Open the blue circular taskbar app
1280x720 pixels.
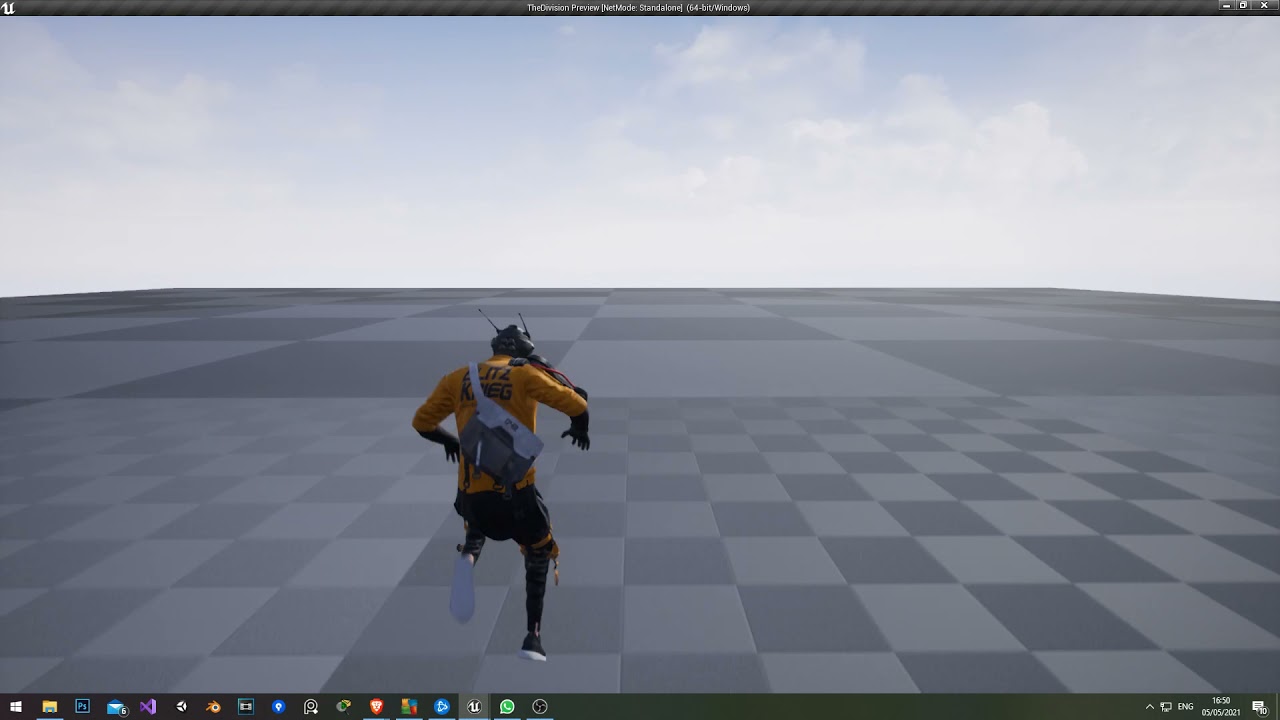pyautogui.click(x=442, y=707)
